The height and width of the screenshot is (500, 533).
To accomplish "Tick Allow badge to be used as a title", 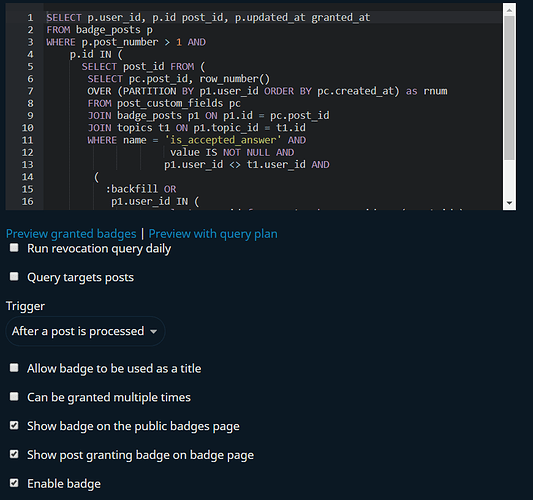I will 14,368.
